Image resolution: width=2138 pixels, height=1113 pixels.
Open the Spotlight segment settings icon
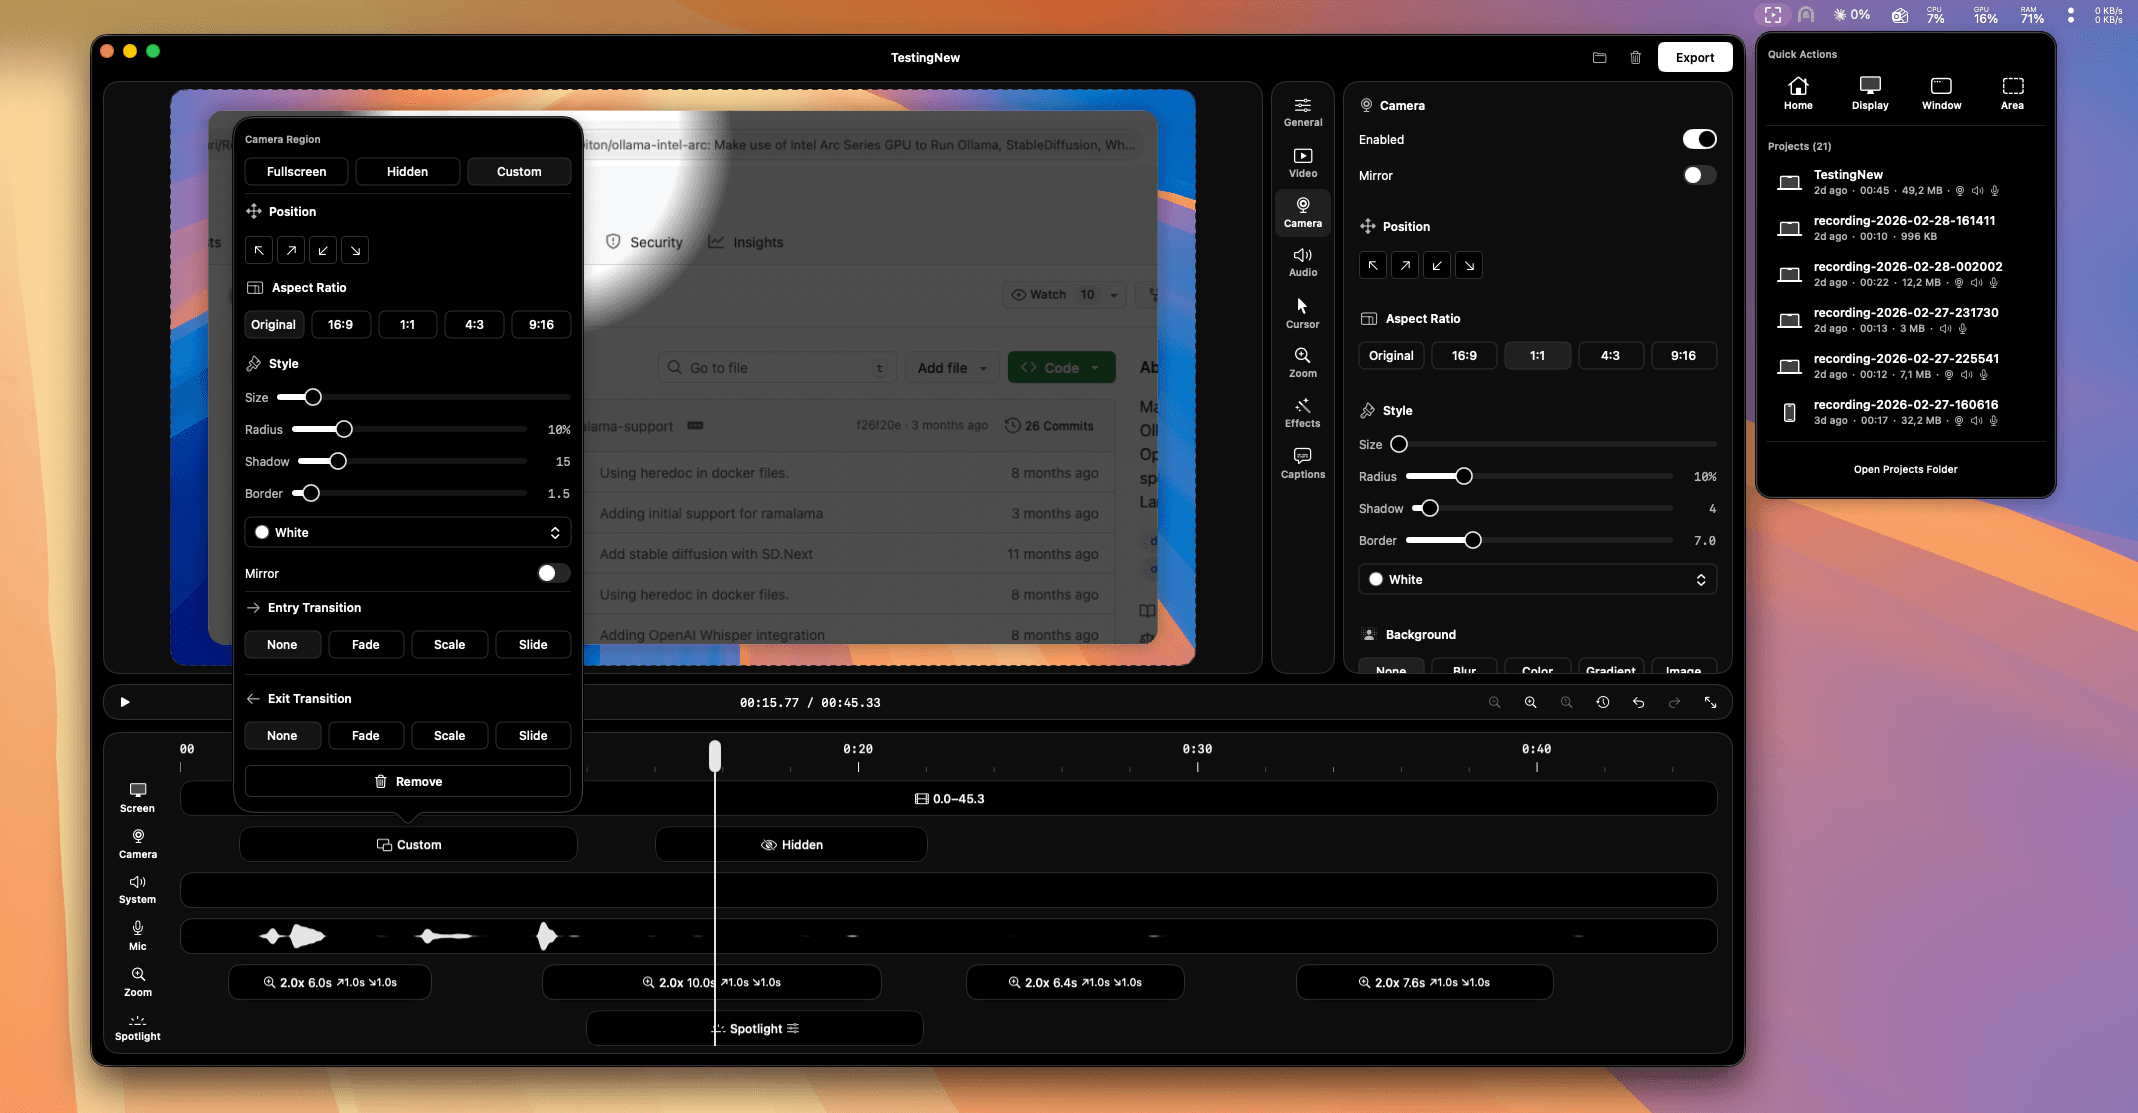click(x=794, y=1028)
